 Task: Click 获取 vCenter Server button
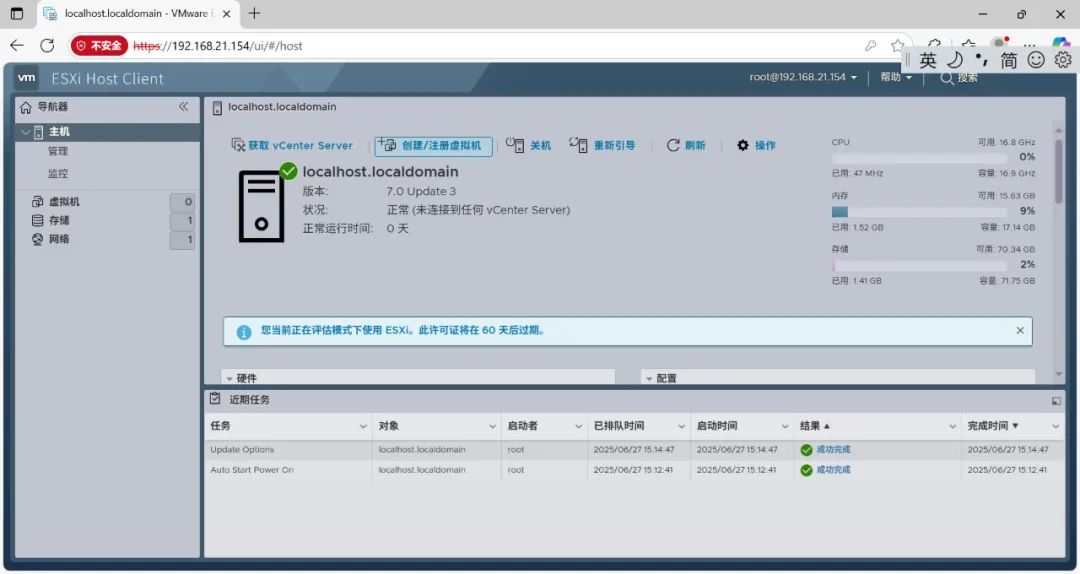pos(292,145)
